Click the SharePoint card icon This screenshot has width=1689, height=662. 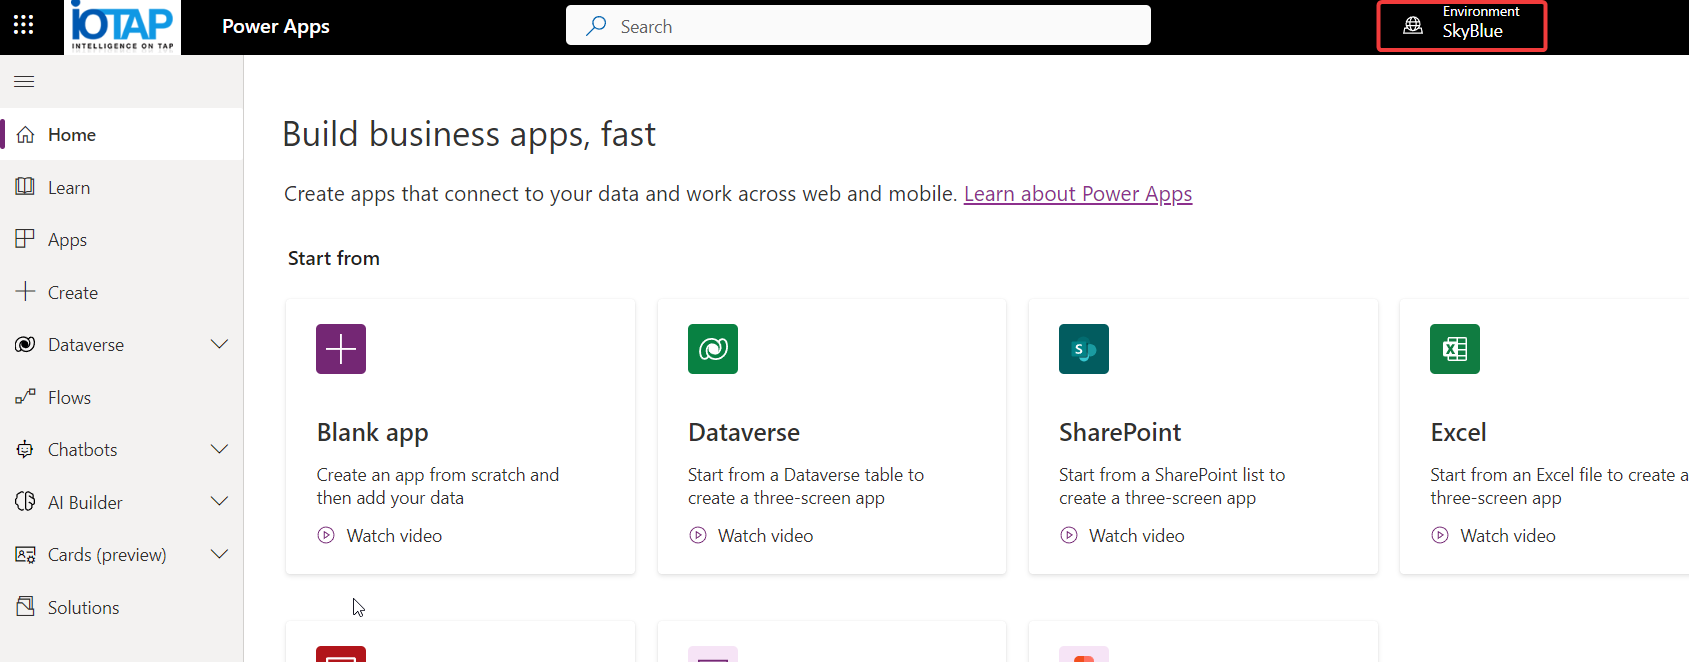tap(1084, 349)
